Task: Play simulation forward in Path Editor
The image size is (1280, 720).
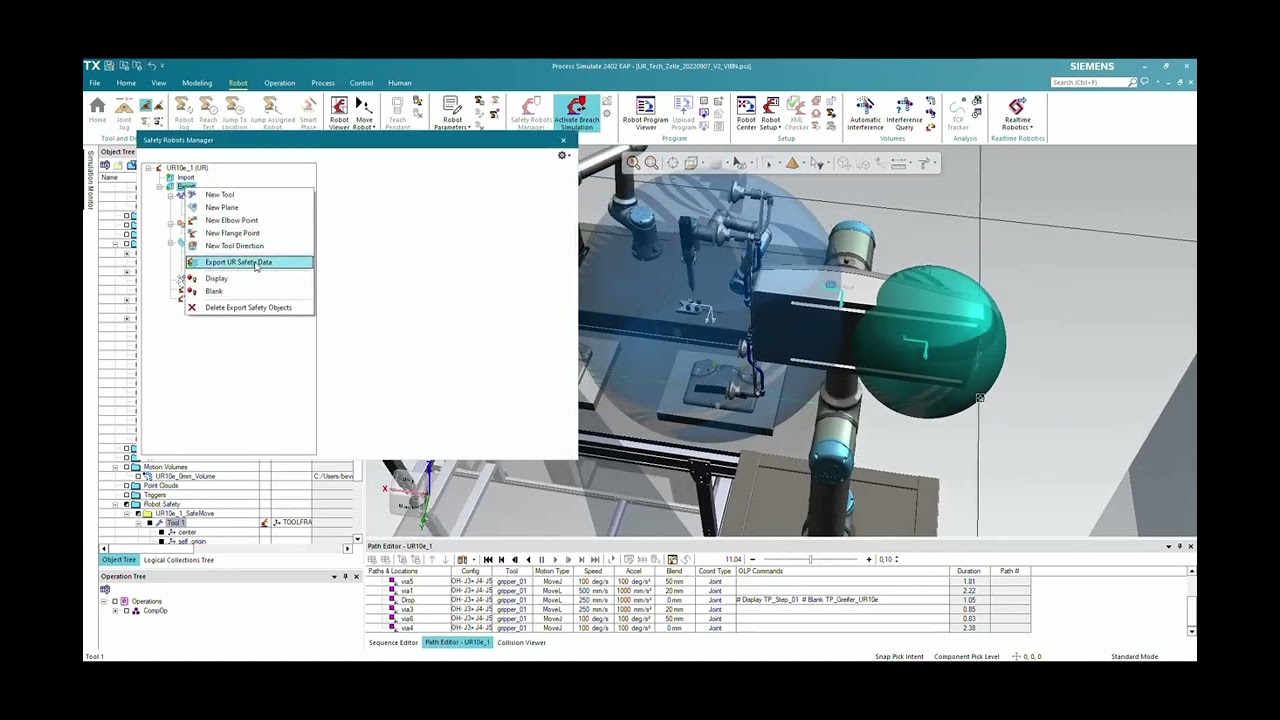Action: pos(555,560)
